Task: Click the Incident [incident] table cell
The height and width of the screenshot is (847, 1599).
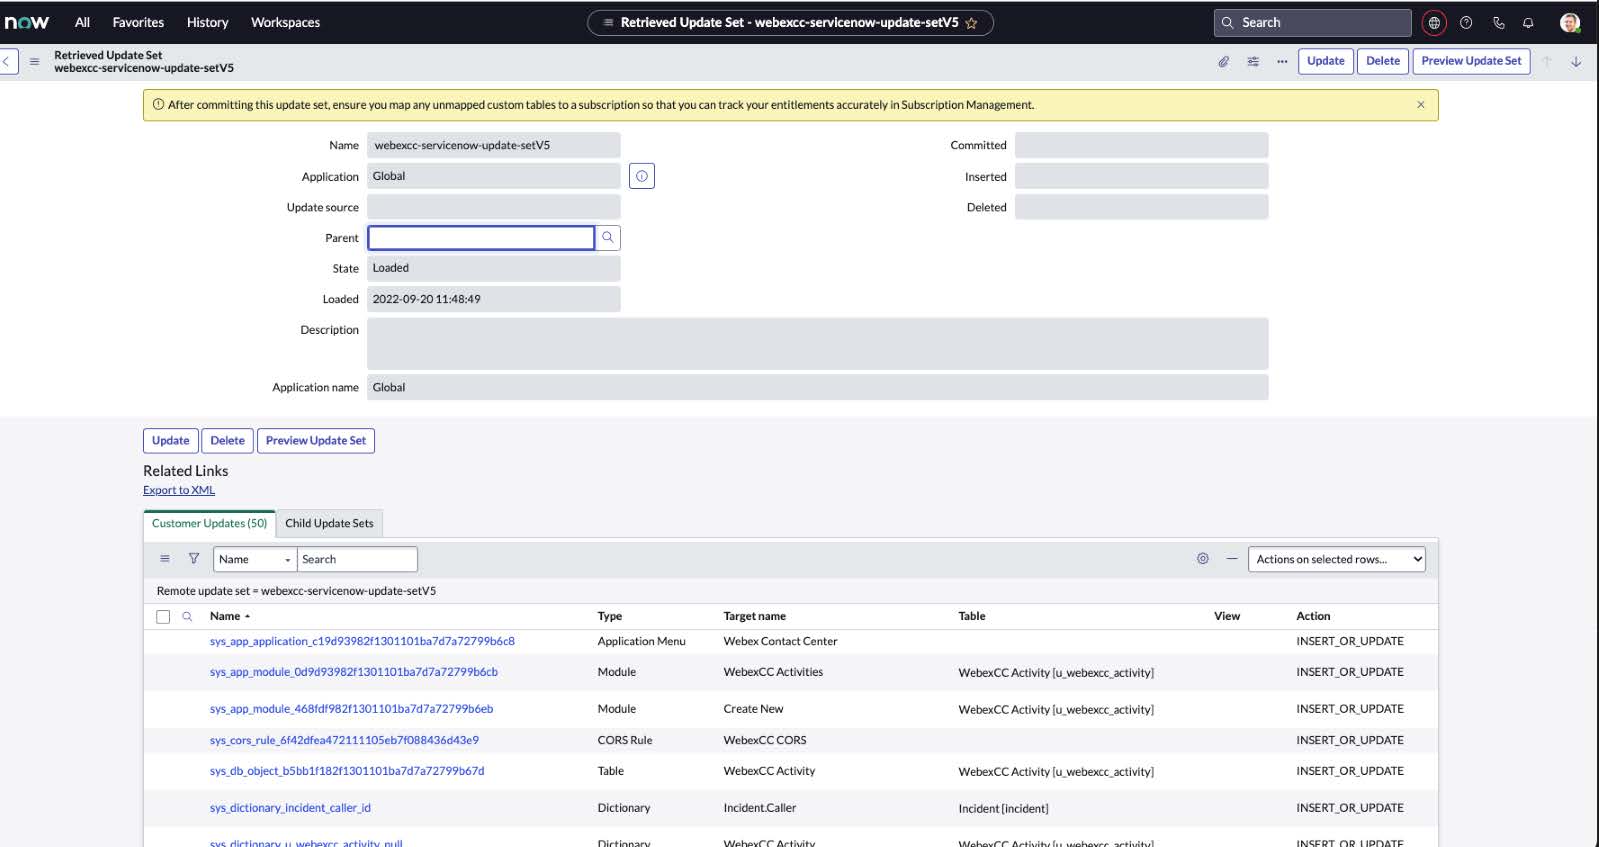Action: 1003,808
